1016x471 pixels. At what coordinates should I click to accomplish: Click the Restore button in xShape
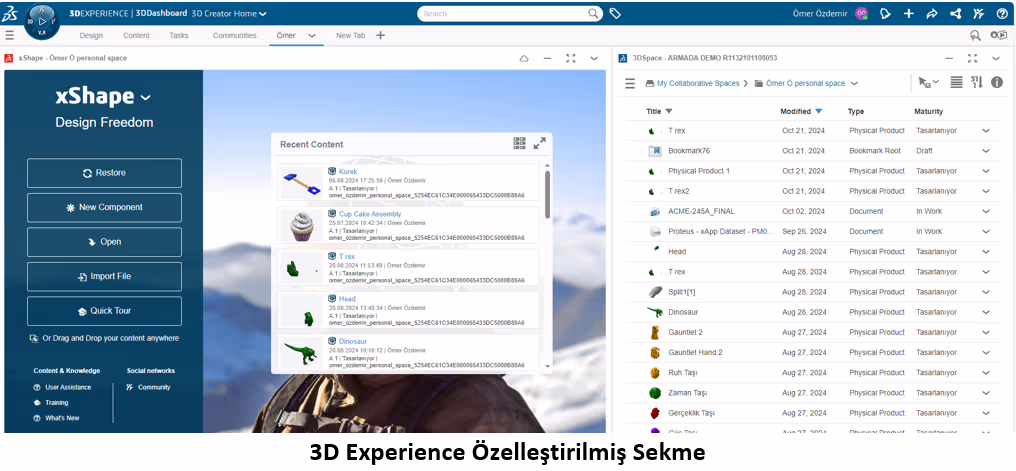pos(104,173)
